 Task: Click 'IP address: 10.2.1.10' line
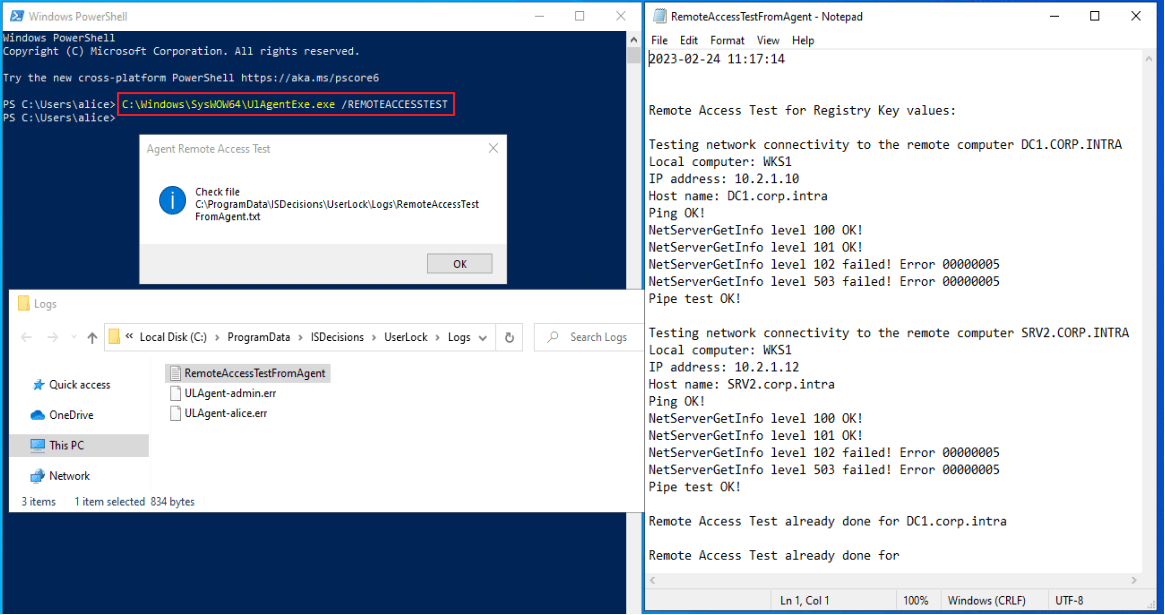click(724, 179)
